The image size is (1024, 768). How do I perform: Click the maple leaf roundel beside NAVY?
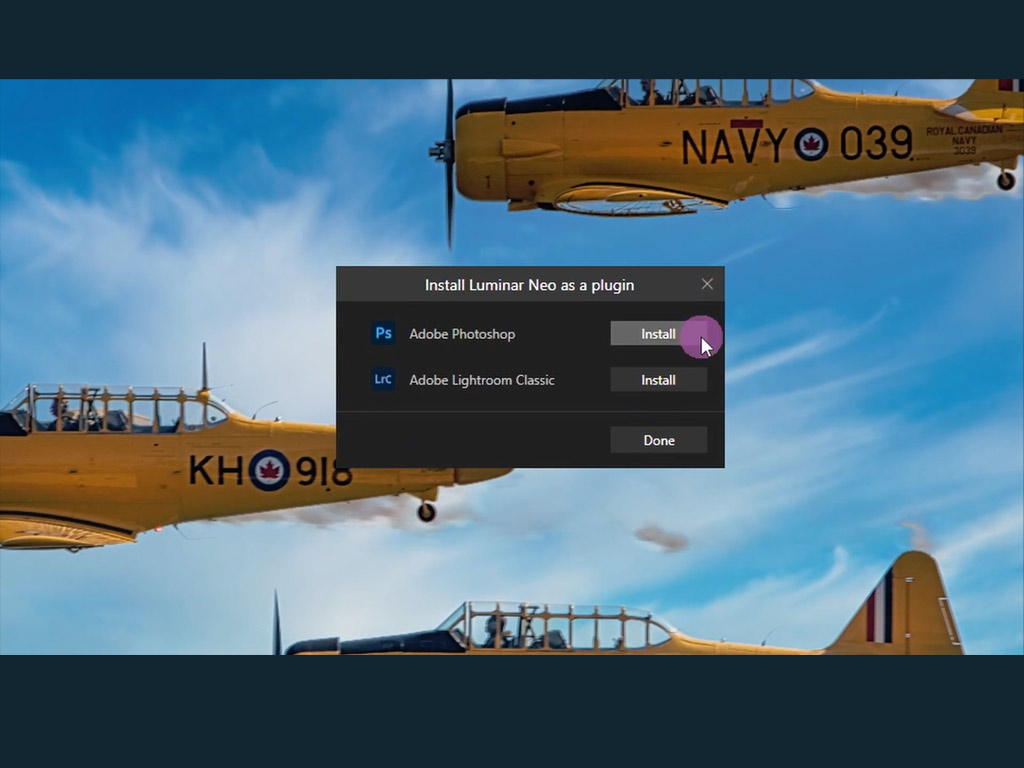coord(811,144)
